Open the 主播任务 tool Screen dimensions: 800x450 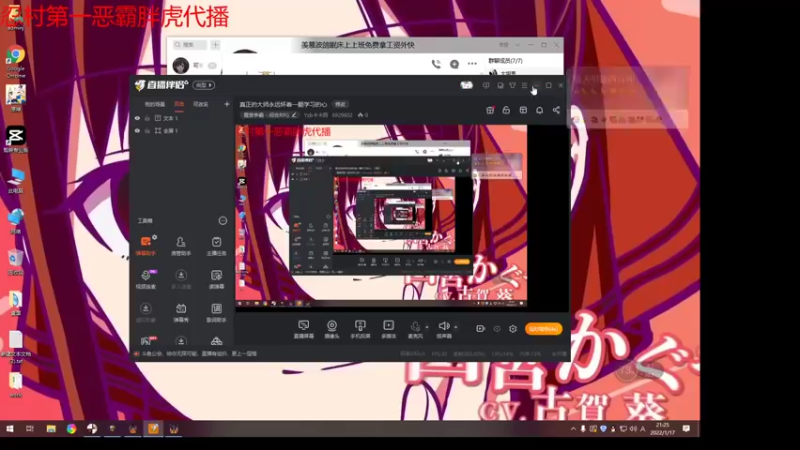216,245
